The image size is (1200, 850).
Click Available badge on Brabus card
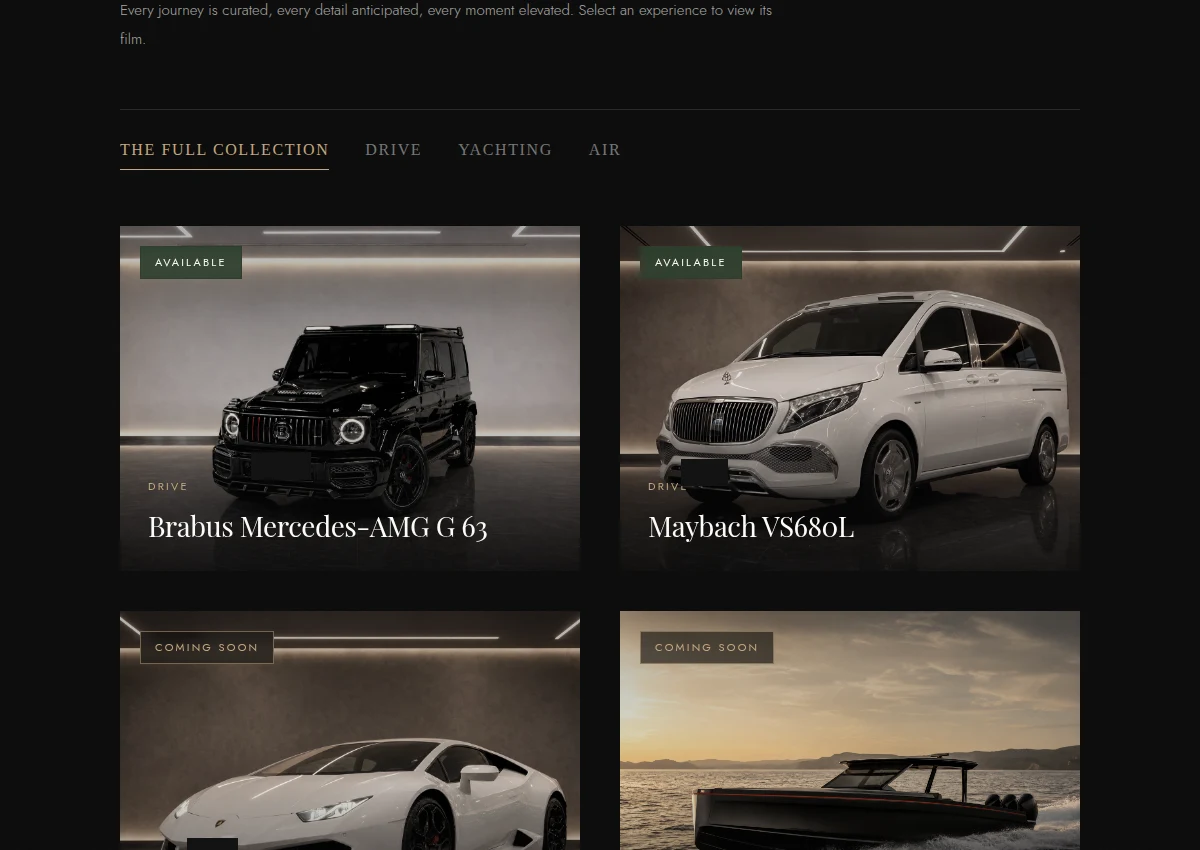click(x=191, y=262)
